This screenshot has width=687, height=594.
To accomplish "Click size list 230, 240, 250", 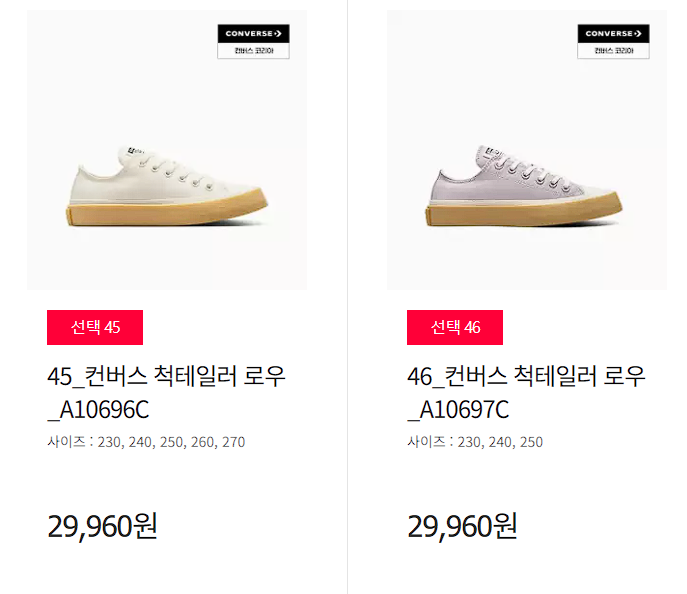I will point(500,442).
